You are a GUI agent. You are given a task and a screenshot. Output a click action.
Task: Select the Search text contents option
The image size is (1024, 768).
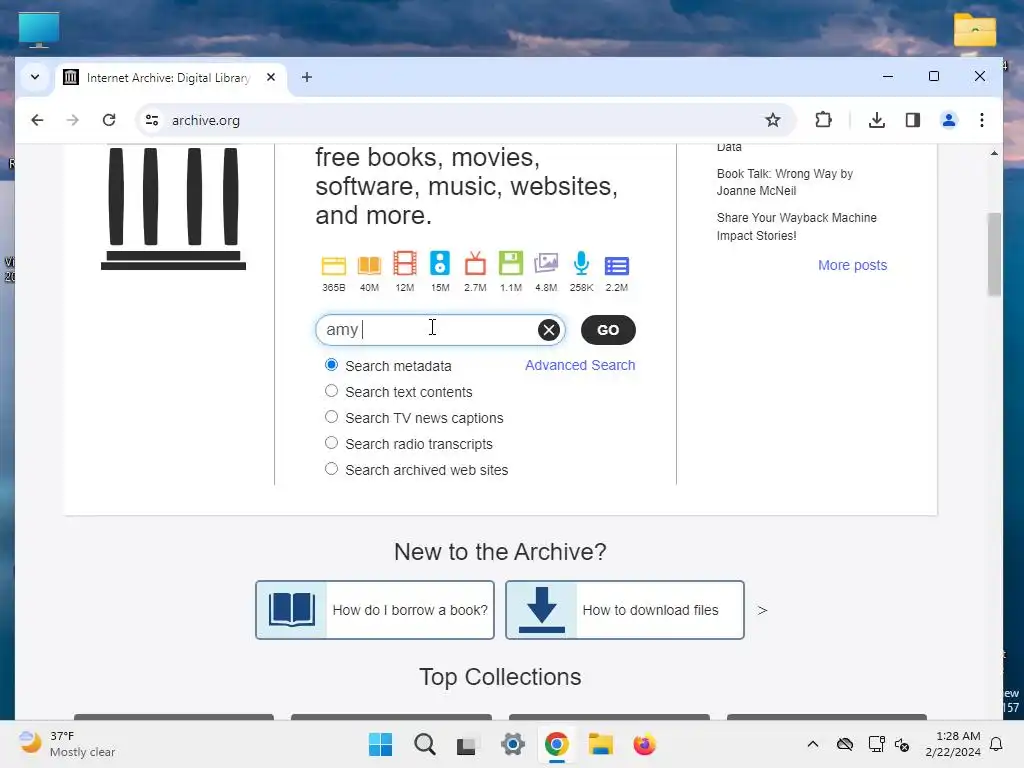coord(332,391)
